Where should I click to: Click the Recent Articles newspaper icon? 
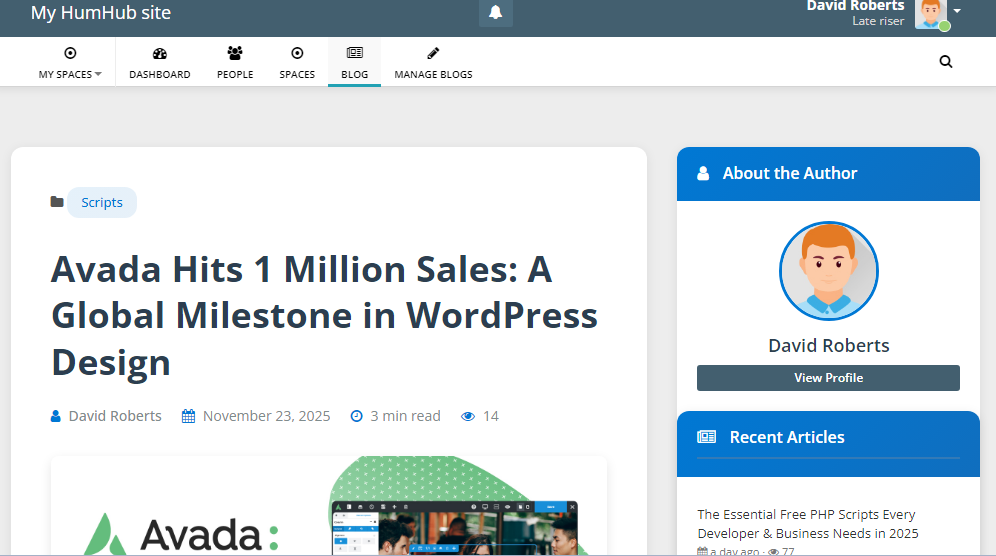[707, 437]
